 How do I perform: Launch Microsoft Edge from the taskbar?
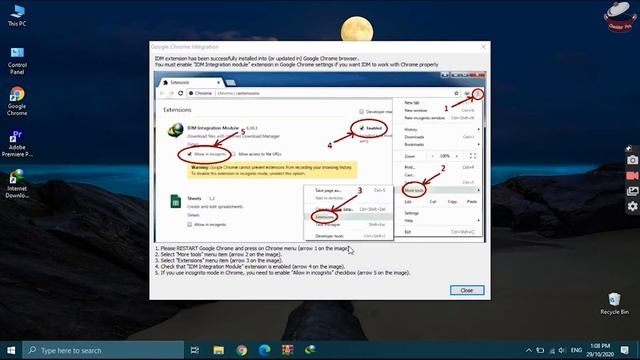tap(264, 350)
